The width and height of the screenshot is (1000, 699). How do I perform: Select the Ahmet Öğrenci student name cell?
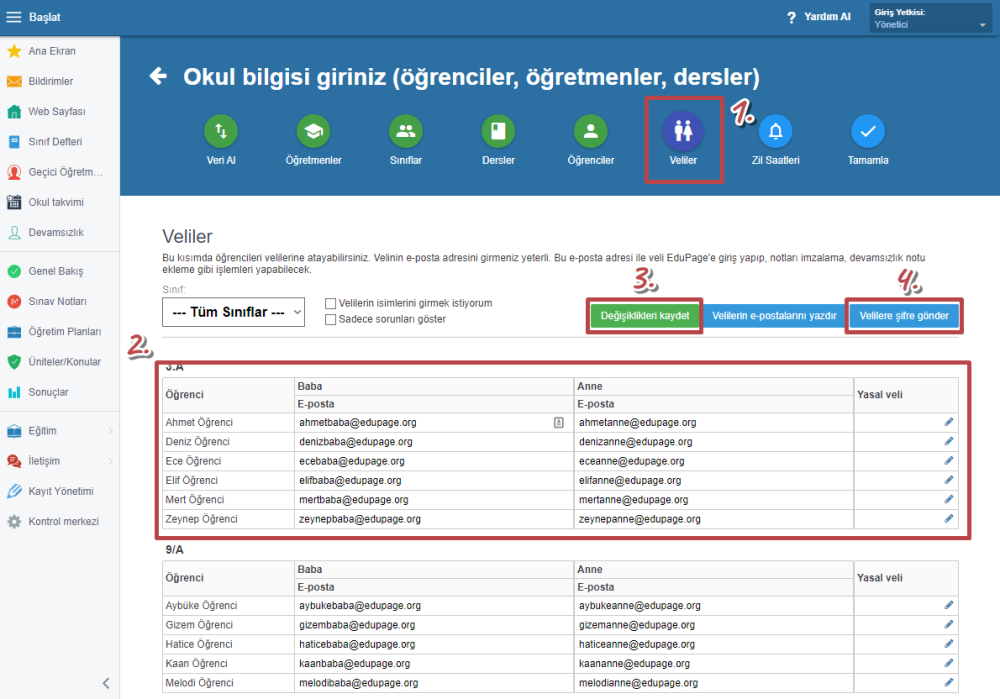(x=228, y=422)
